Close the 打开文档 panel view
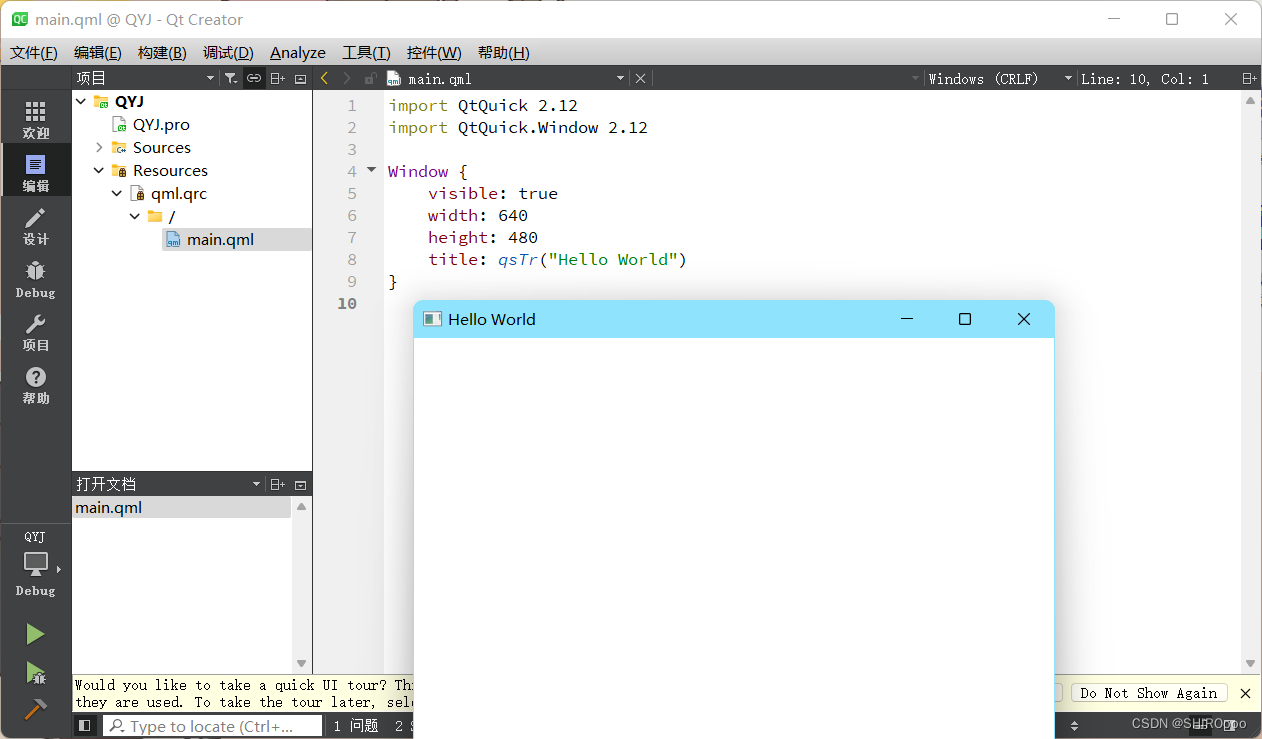The height and width of the screenshot is (739, 1262). point(300,484)
